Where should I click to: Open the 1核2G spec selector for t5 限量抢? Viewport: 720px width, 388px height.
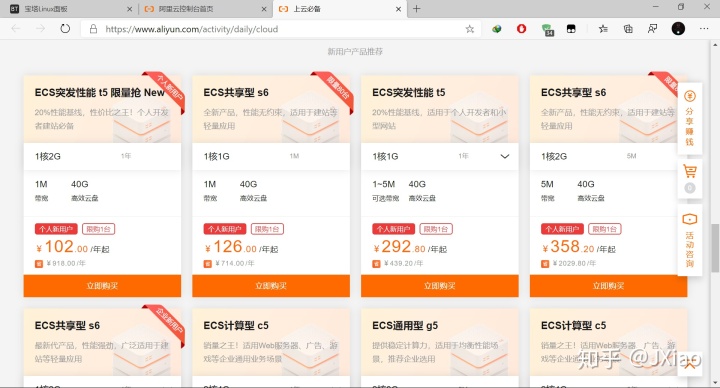click(102, 157)
